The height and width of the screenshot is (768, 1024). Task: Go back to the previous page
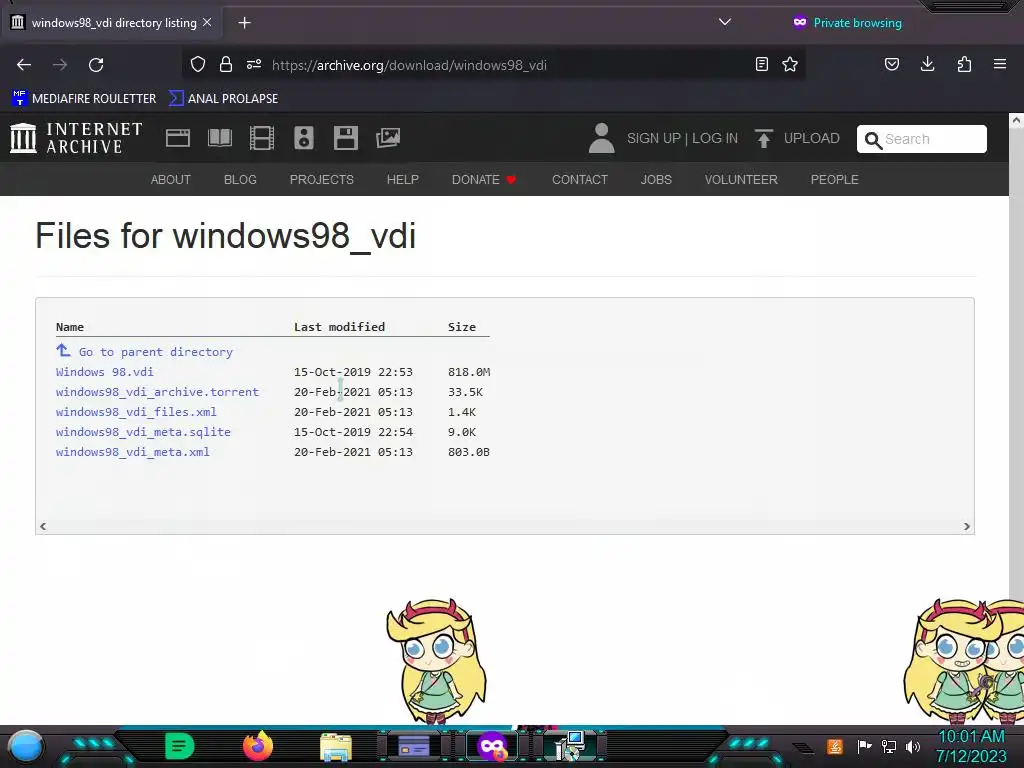[x=24, y=65]
